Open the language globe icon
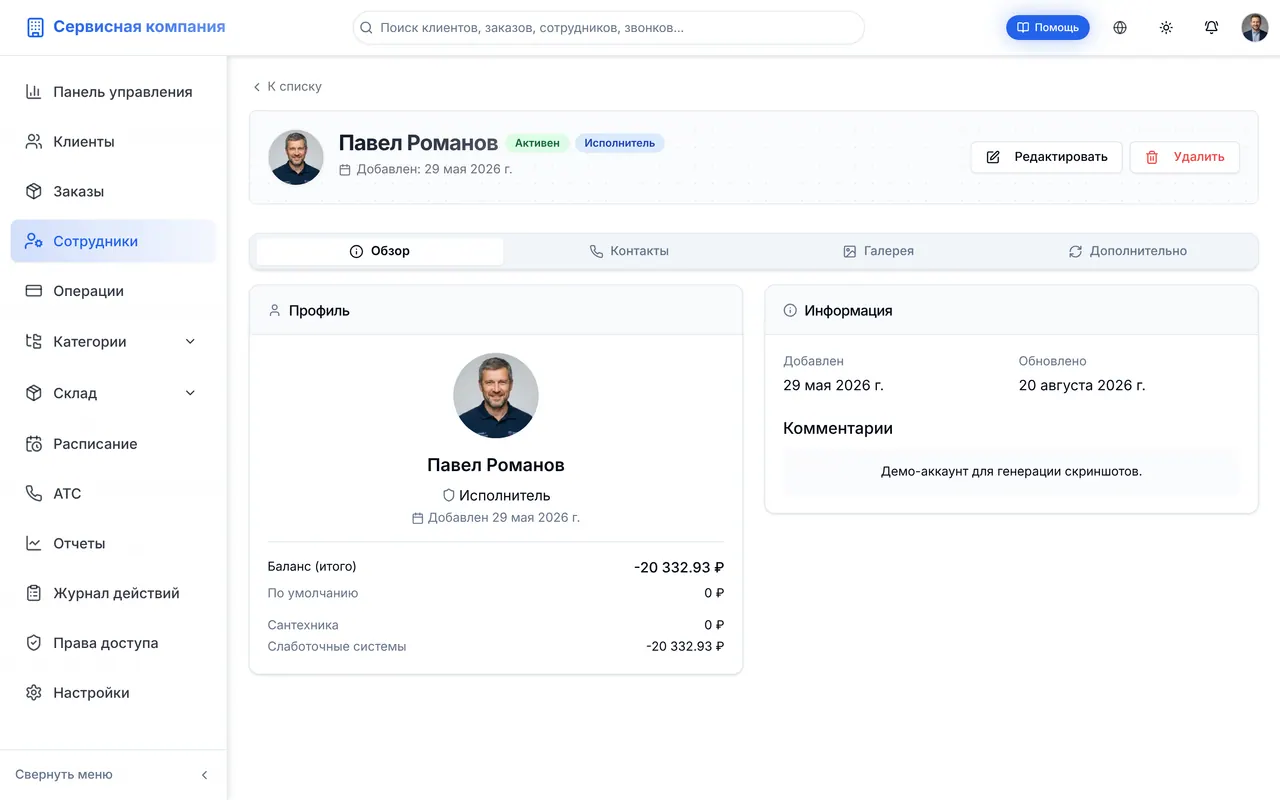Screen dimensions: 1280x800 click(1120, 28)
